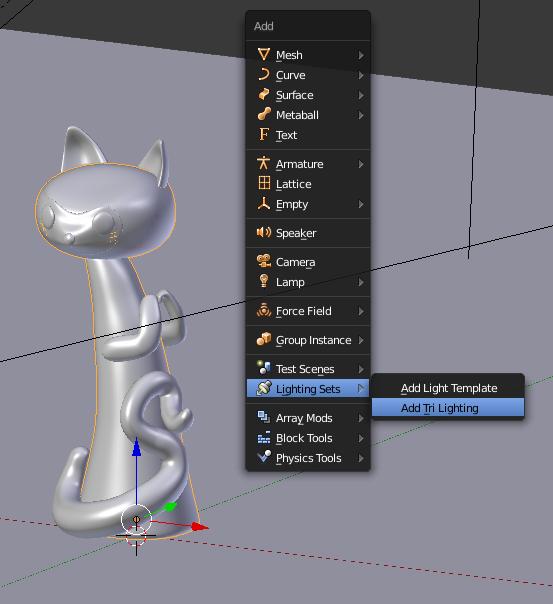553x604 pixels.
Task: Click the Lattice grid icon
Action: click(x=264, y=183)
